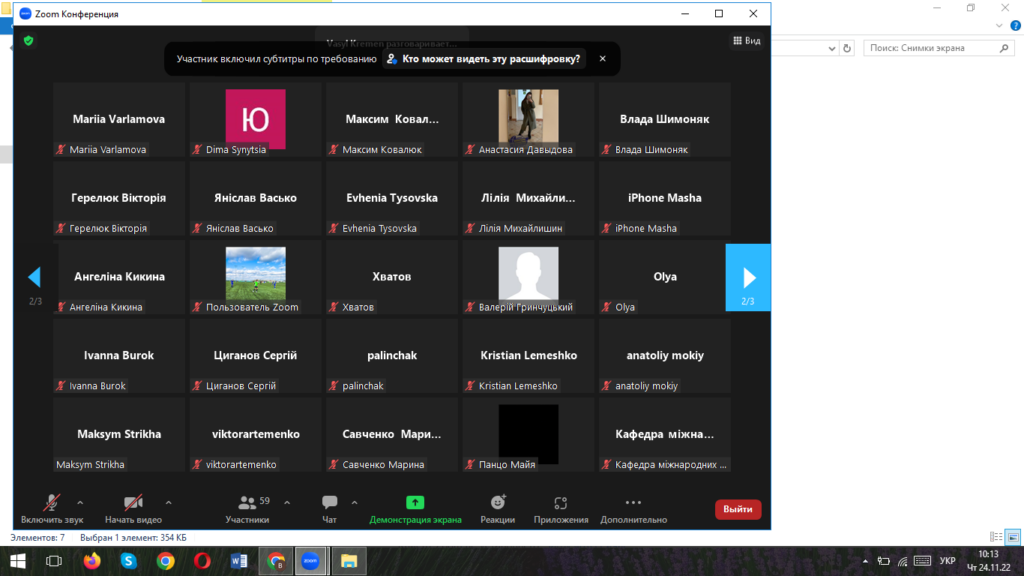This screenshot has width=1024, height=576.
Task: Click Лілія Михайлишин participant tile
Action: tap(528, 199)
